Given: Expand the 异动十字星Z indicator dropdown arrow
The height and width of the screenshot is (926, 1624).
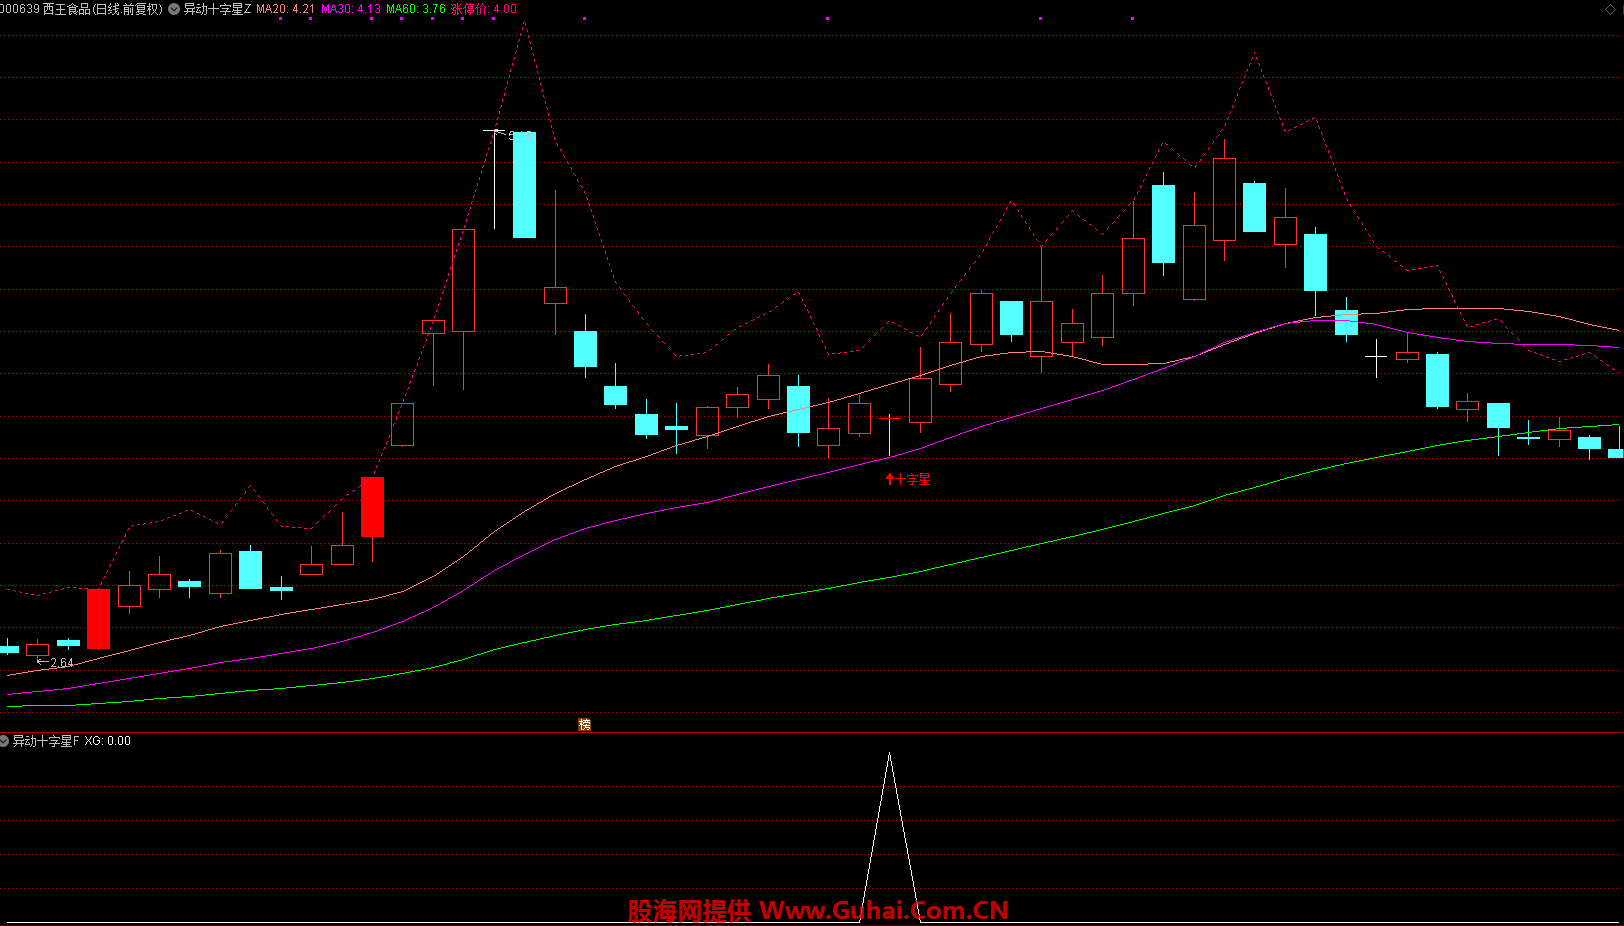Looking at the screenshot, I should pos(175,9).
